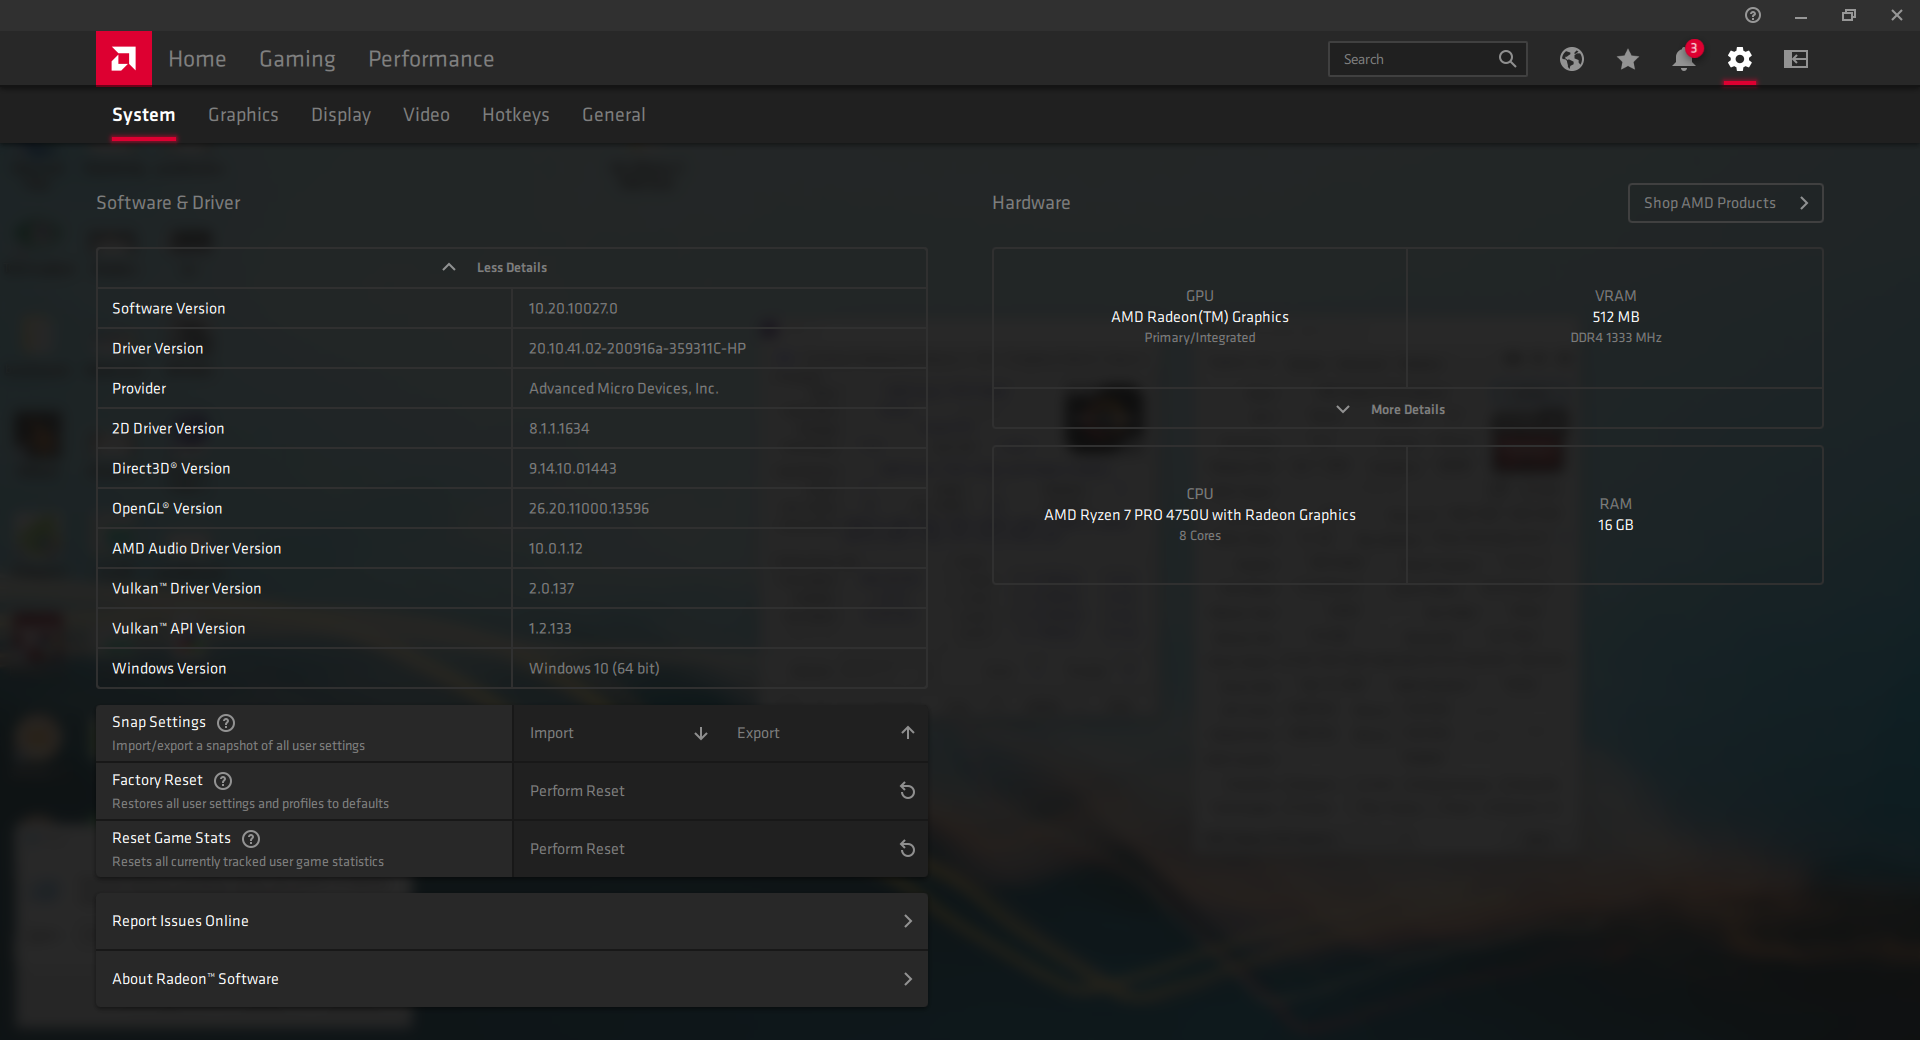
Task: Click the help question mark icon in title bar
Action: click(x=1752, y=15)
